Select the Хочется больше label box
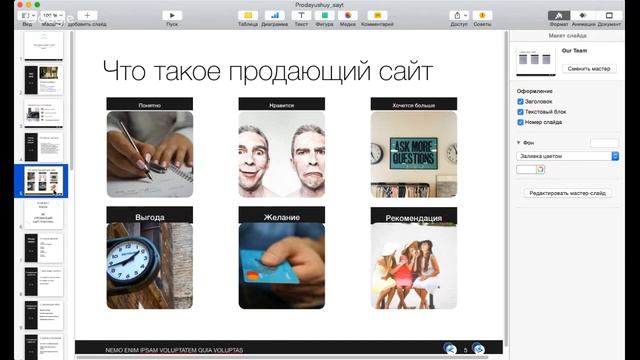 point(414,104)
